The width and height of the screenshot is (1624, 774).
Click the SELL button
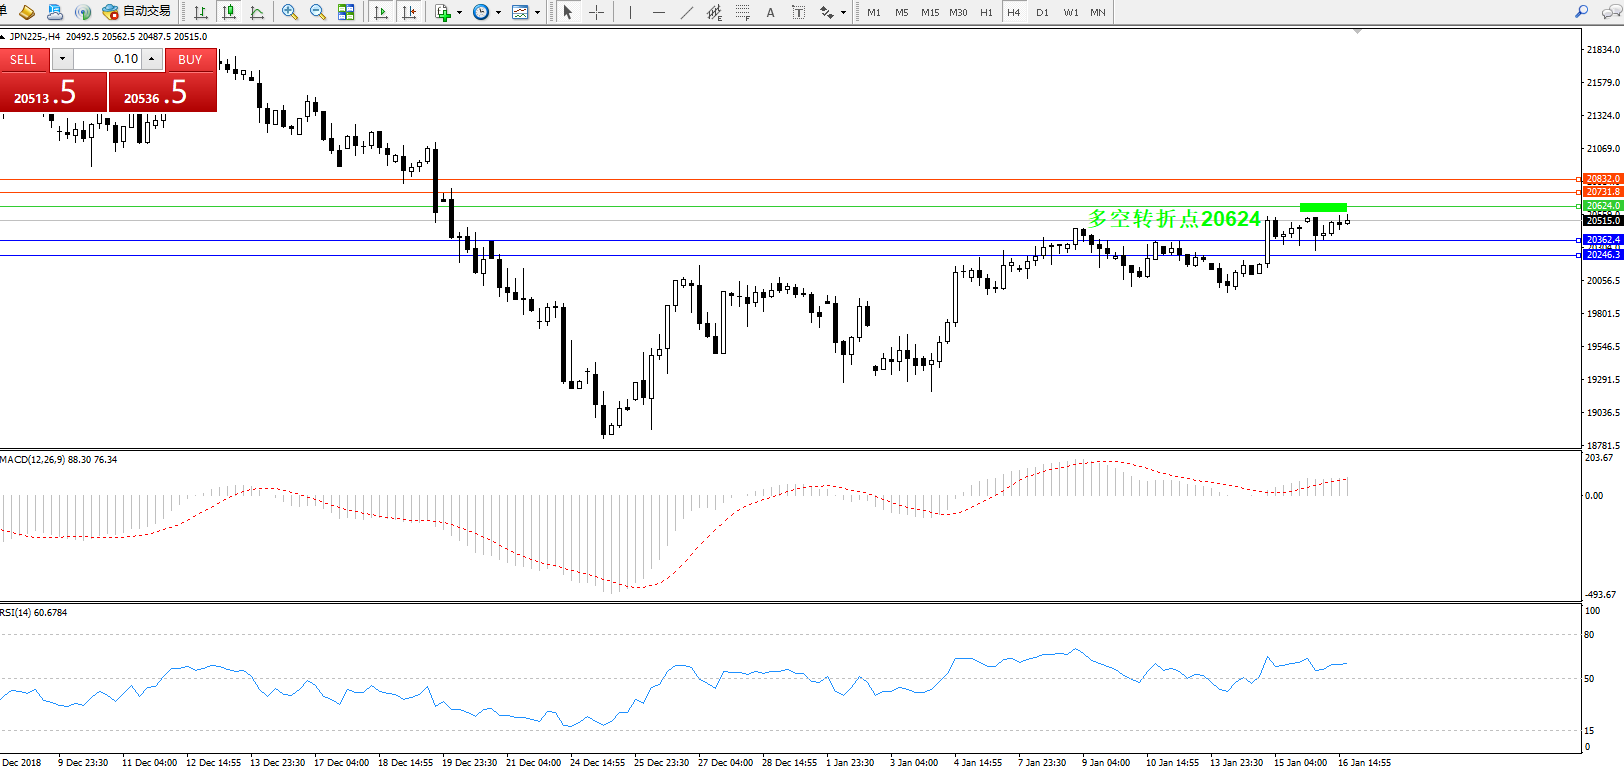point(23,59)
